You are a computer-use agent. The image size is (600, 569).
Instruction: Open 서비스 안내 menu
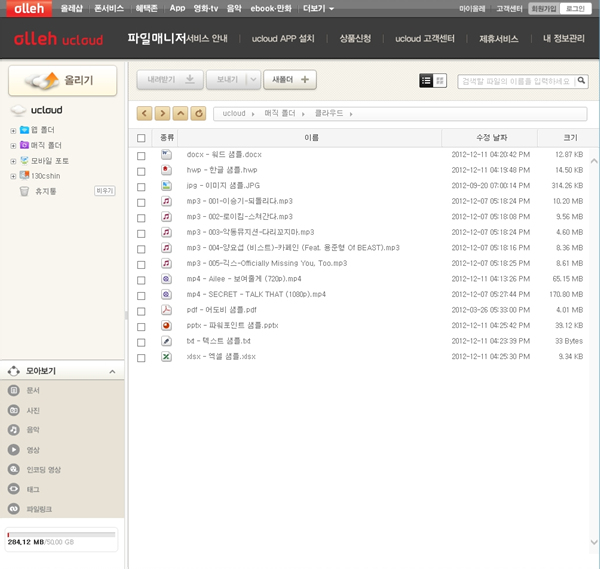coord(207,39)
